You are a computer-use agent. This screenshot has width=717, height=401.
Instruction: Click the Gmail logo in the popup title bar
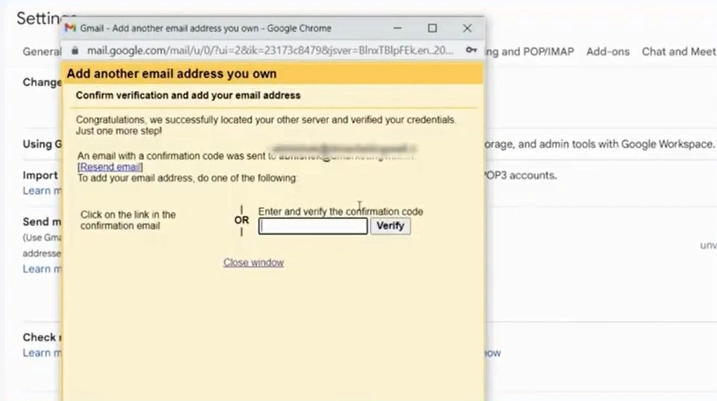pos(70,28)
